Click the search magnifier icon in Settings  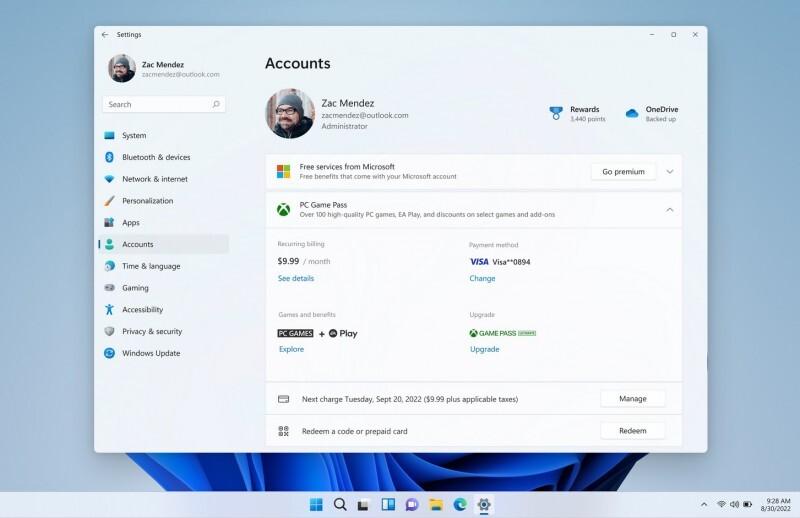216,104
